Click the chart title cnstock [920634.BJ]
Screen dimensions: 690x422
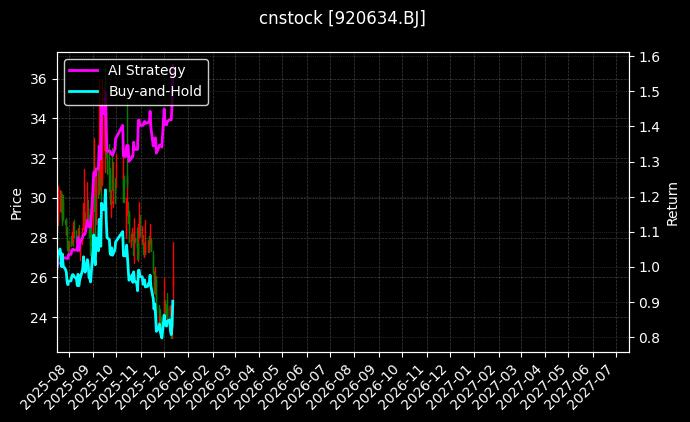[344, 19]
